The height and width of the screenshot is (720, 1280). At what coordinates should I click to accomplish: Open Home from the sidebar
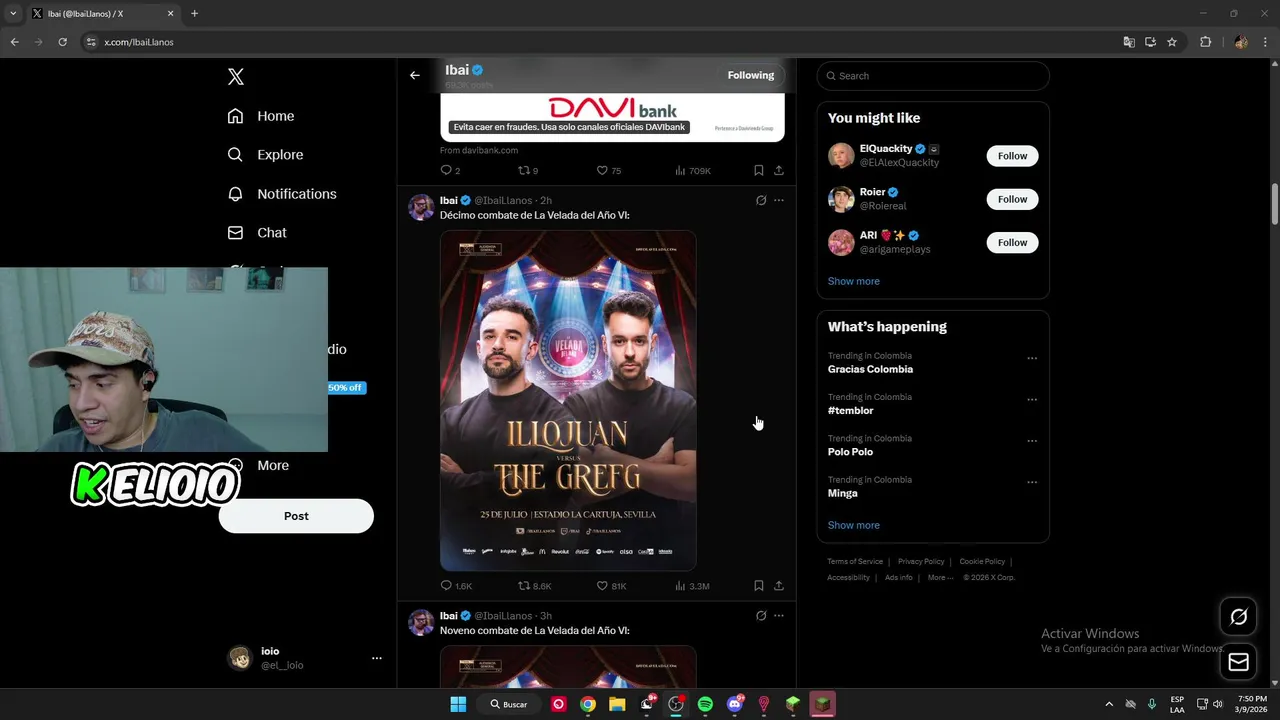(261, 116)
